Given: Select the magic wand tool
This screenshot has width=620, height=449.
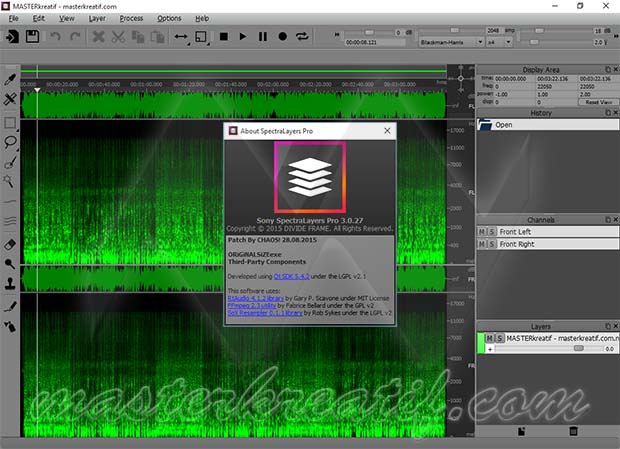Looking at the screenshot, I should click(9, 181).
